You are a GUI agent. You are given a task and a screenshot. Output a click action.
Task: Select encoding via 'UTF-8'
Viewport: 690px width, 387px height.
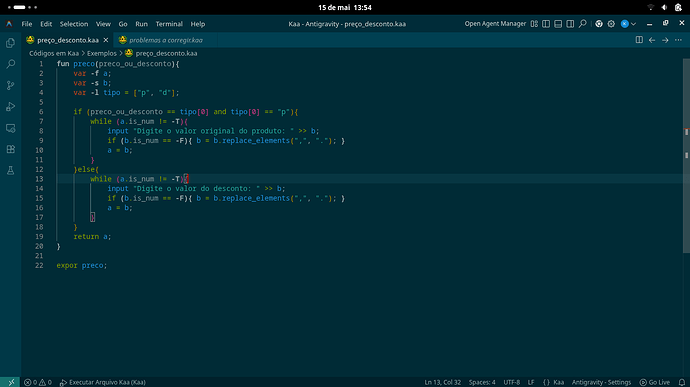pos(511,382)
